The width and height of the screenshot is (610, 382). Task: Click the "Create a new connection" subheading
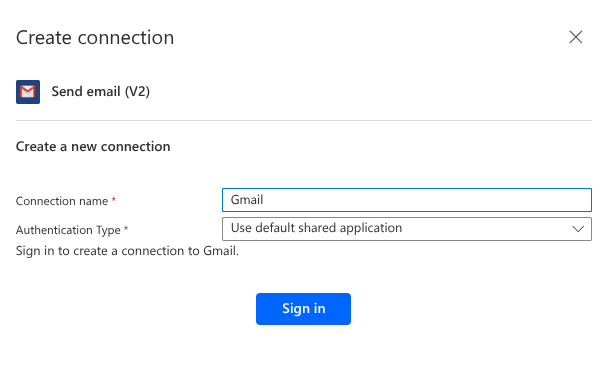[93, 147]
